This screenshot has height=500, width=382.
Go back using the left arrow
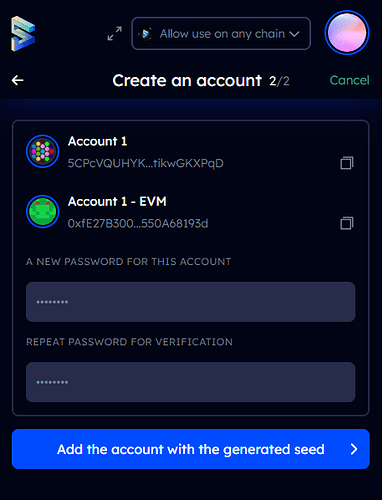17,80
